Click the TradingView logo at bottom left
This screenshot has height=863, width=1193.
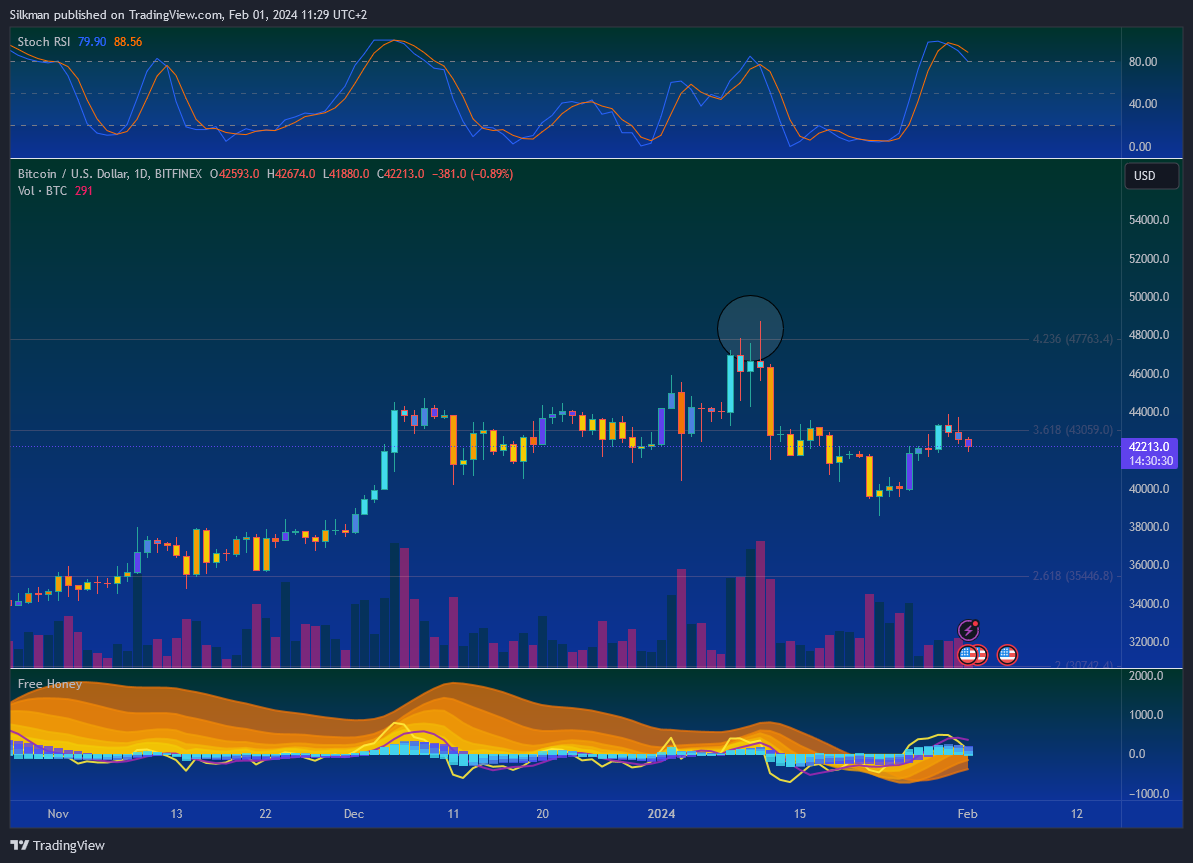[58, 845]
